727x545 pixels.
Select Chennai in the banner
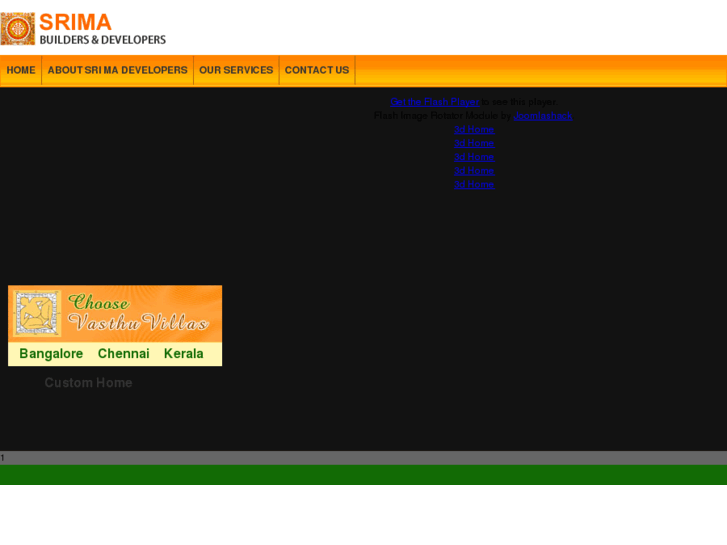click(x=123, y=354)
